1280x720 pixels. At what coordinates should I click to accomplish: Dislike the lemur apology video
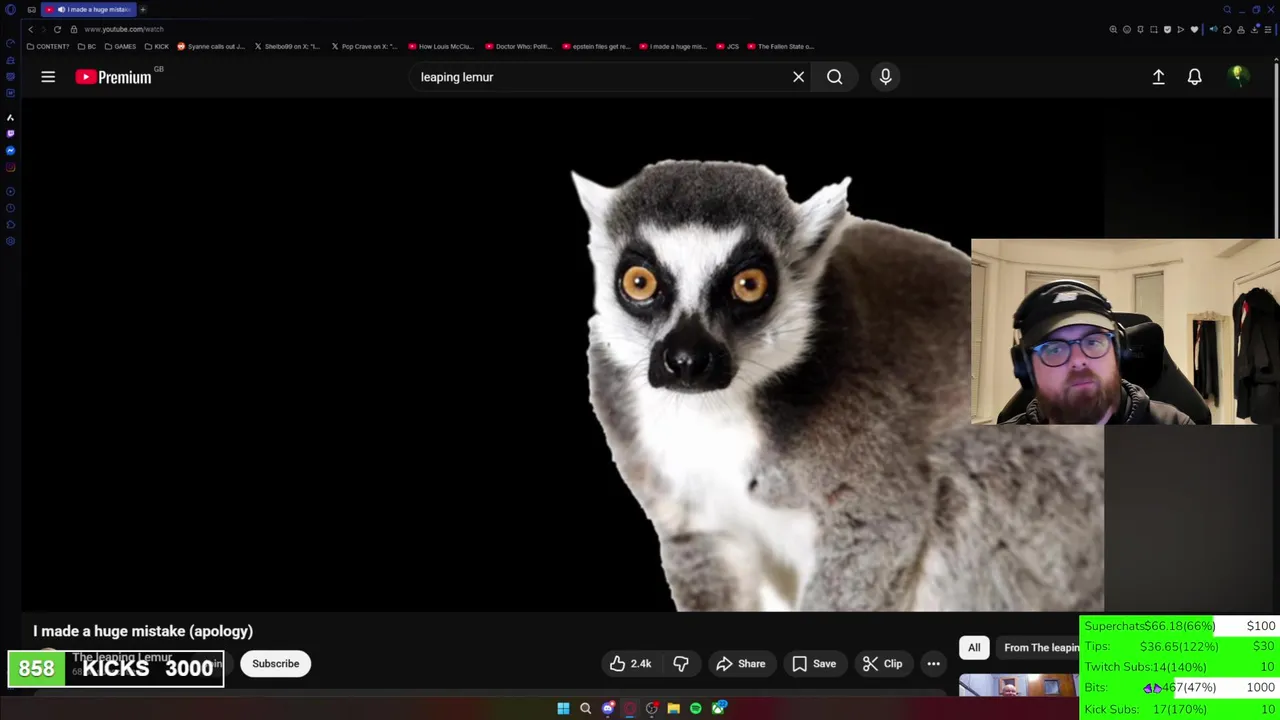[x=681, y=664]
